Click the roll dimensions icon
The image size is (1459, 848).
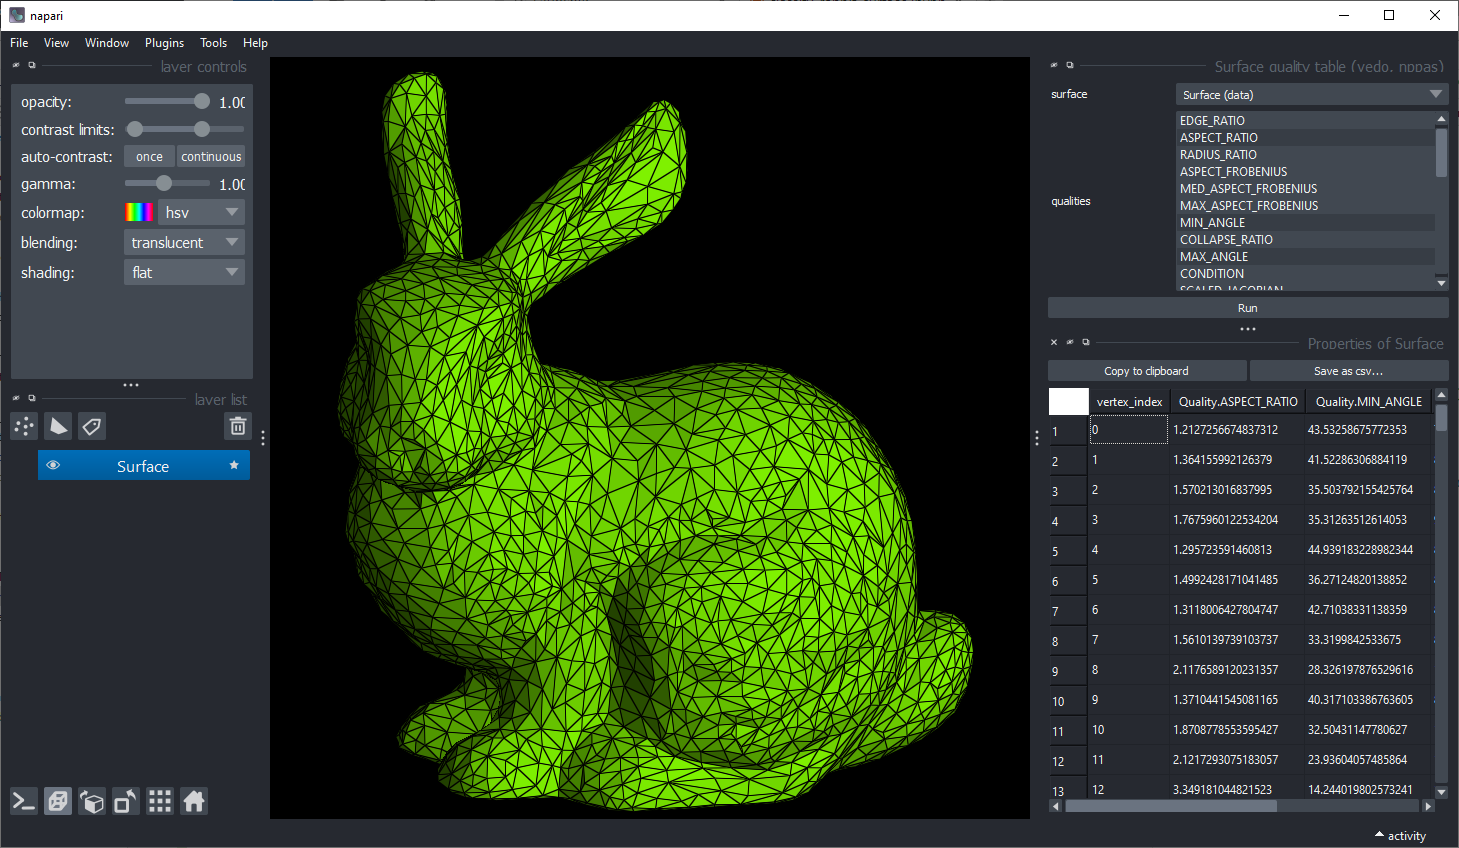click(92, 802)
